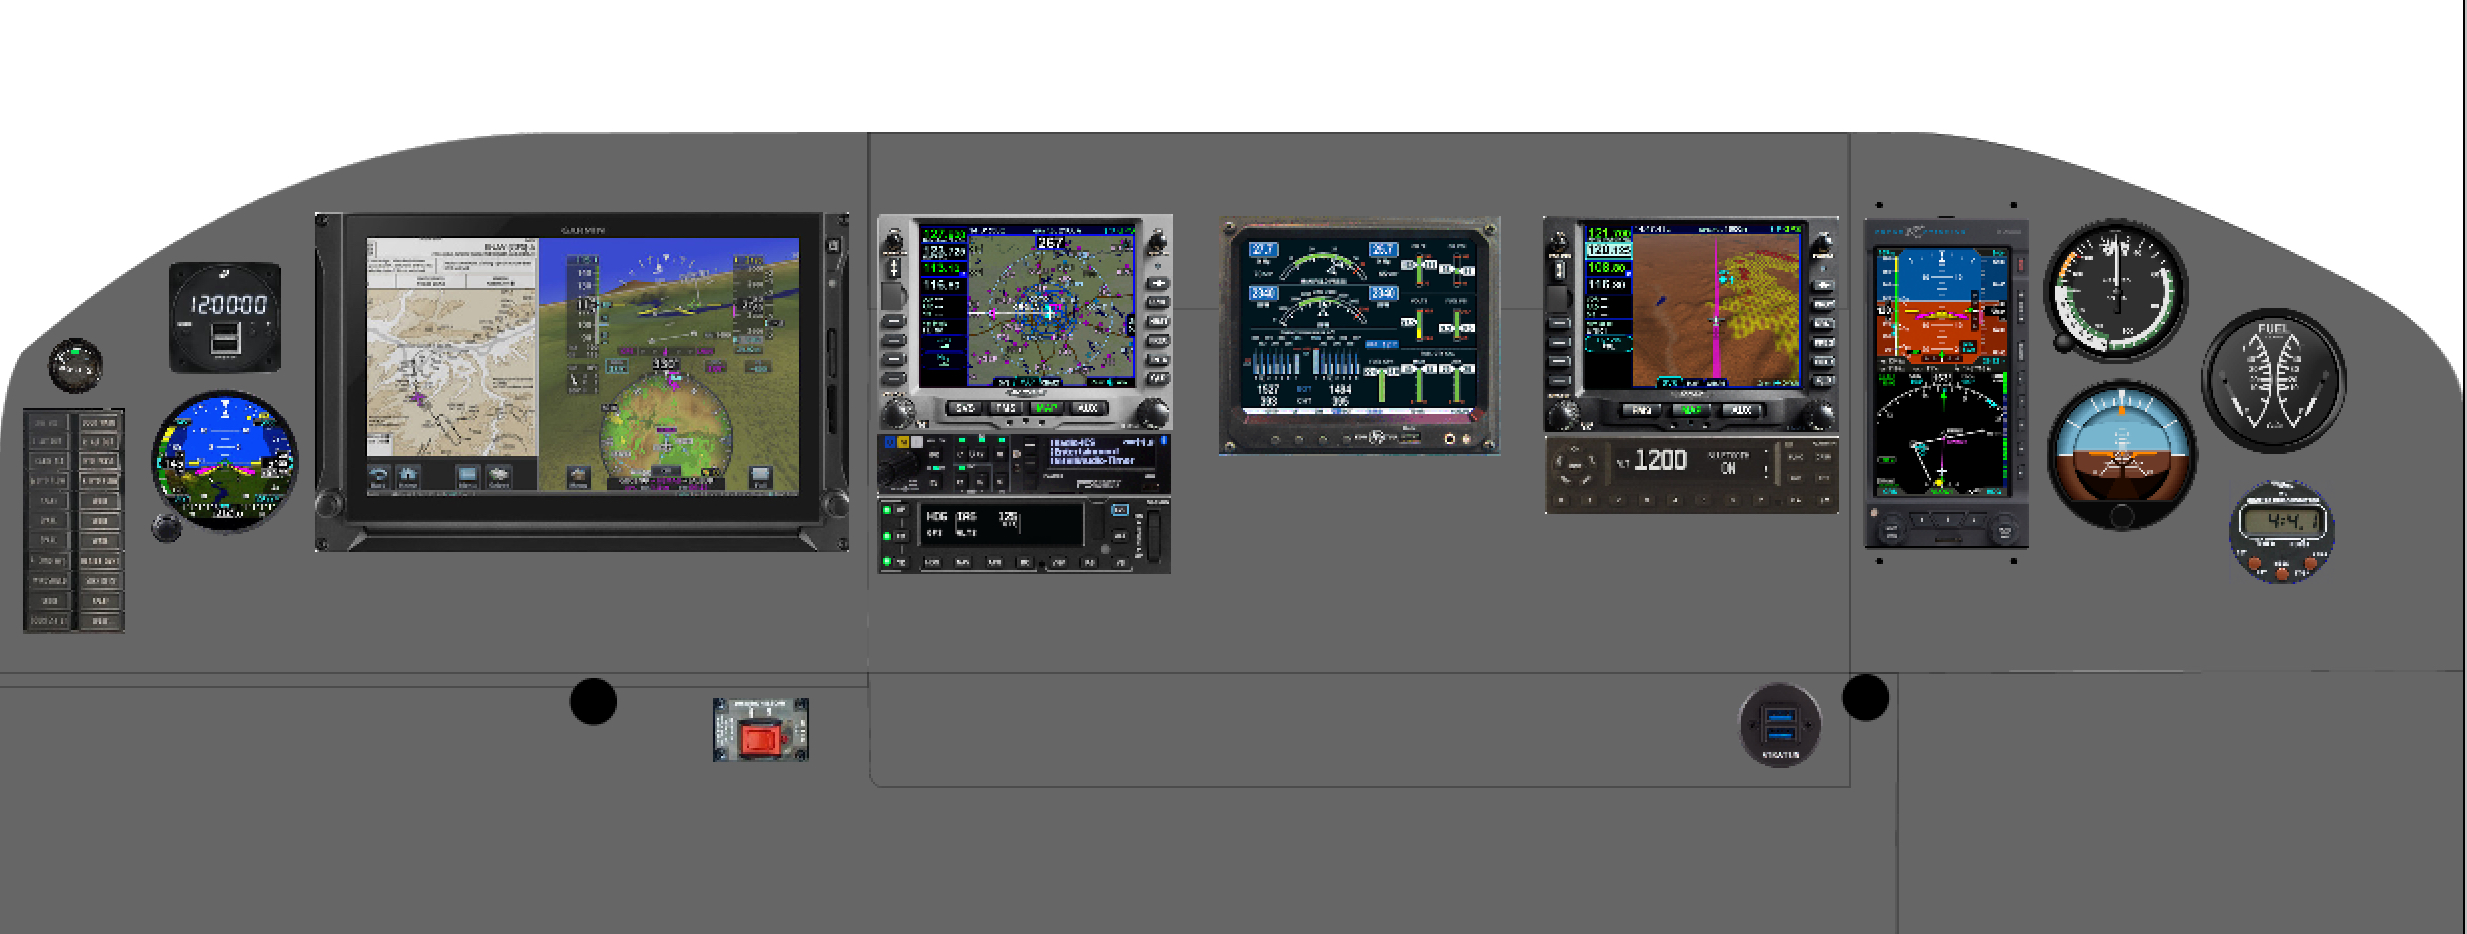Push the Garmin display's top-right power button

832,245
